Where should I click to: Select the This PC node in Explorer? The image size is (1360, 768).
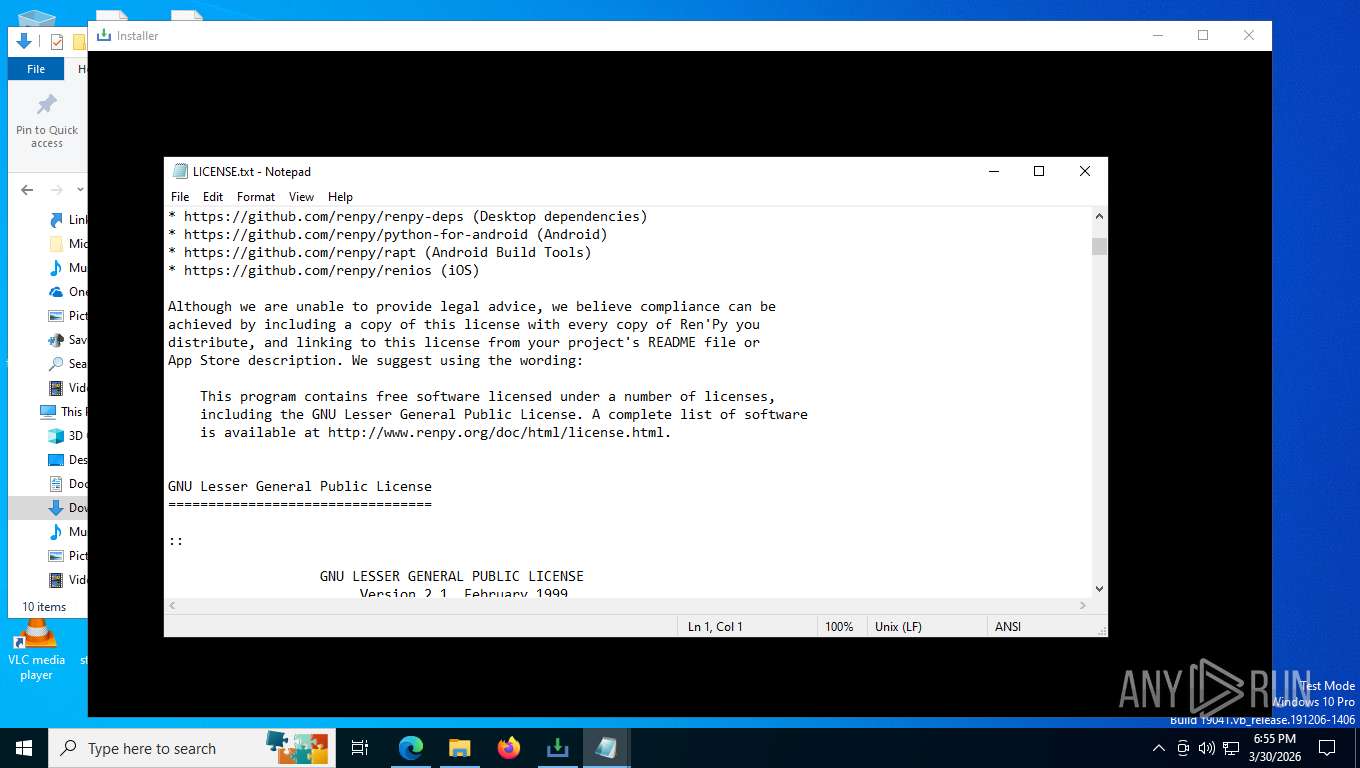point(62,412)
